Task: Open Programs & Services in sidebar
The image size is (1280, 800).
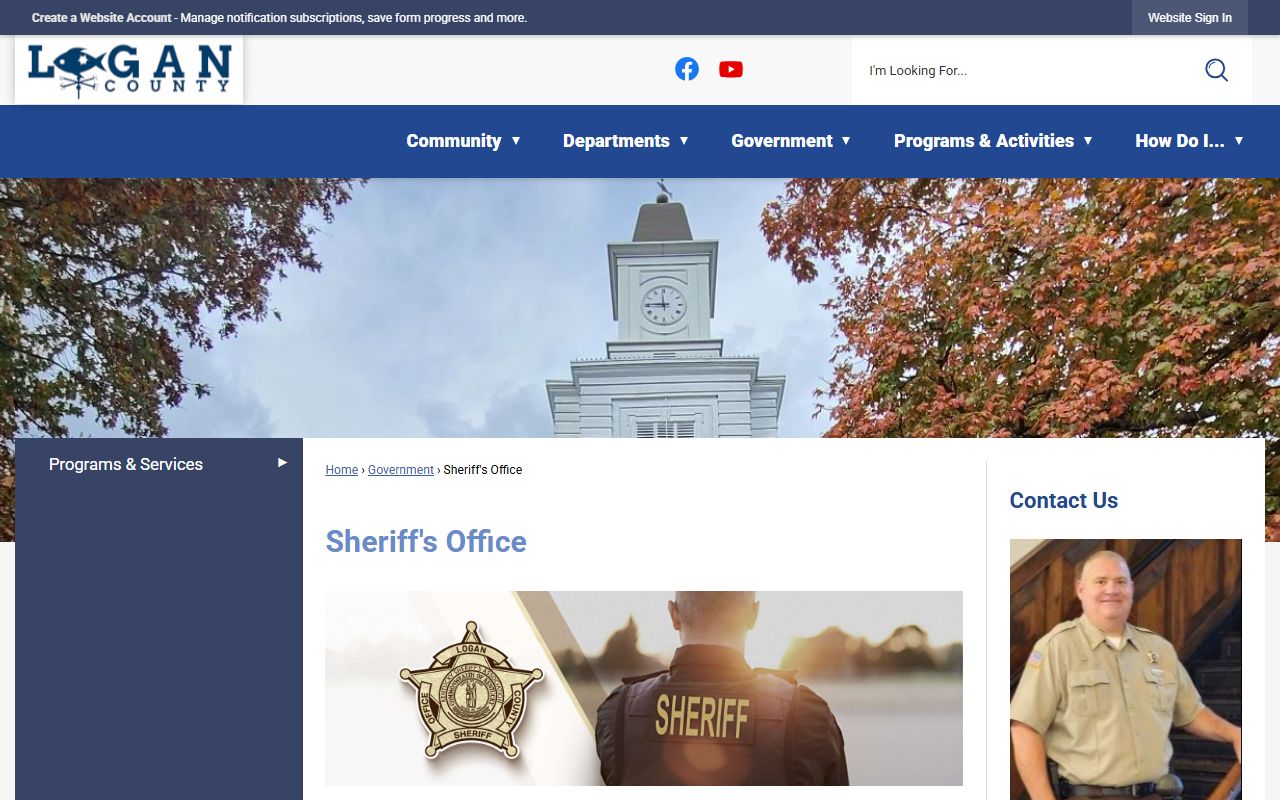Action: [126, 464]
